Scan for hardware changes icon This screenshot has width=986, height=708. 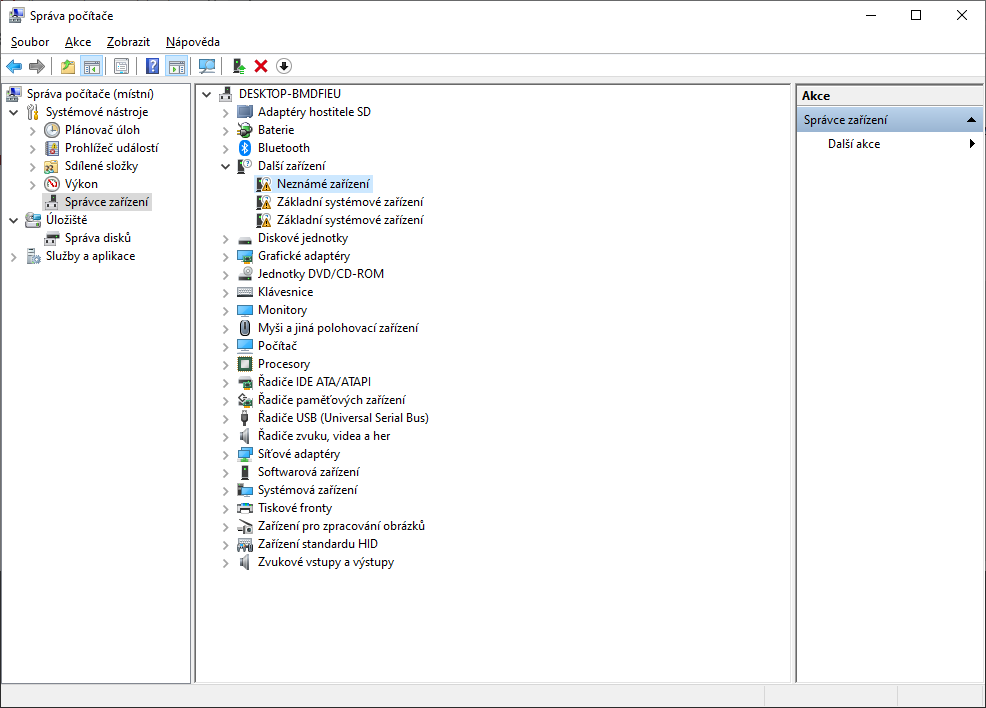pyautogui.click(x=207, y=66)
